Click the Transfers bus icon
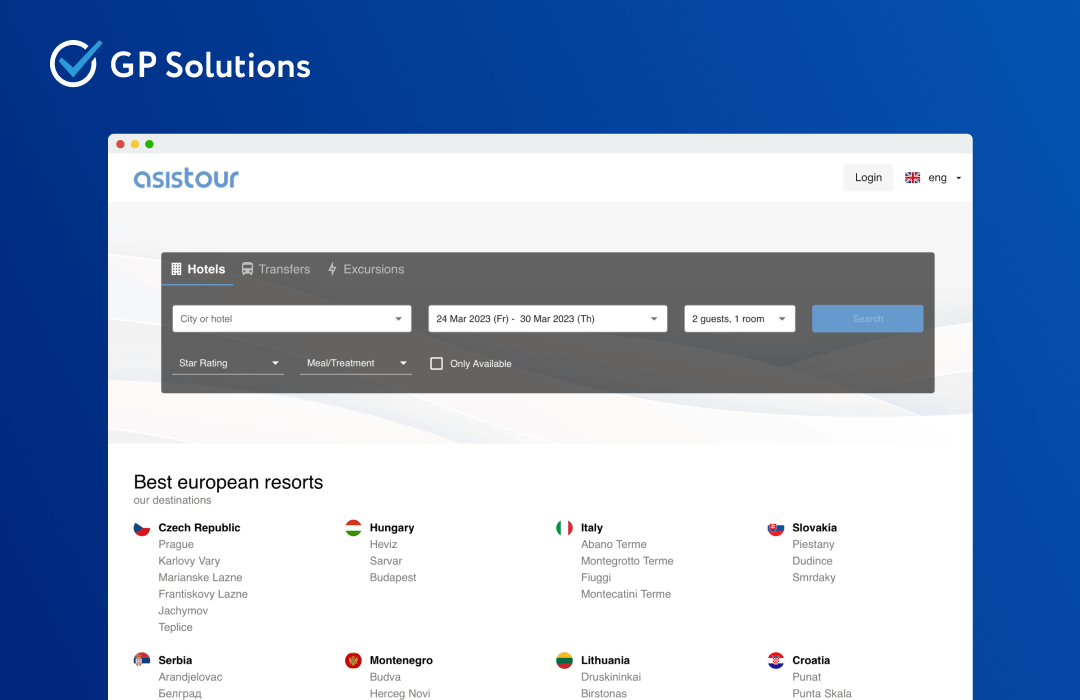 (x=247, y=269)
